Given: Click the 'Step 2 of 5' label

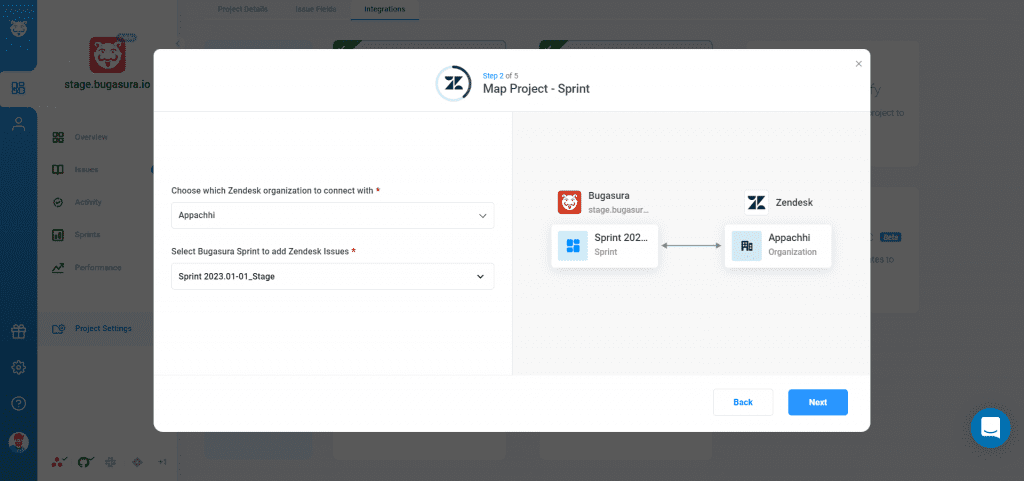Looking at the screenshot, I should coord(500,76).
